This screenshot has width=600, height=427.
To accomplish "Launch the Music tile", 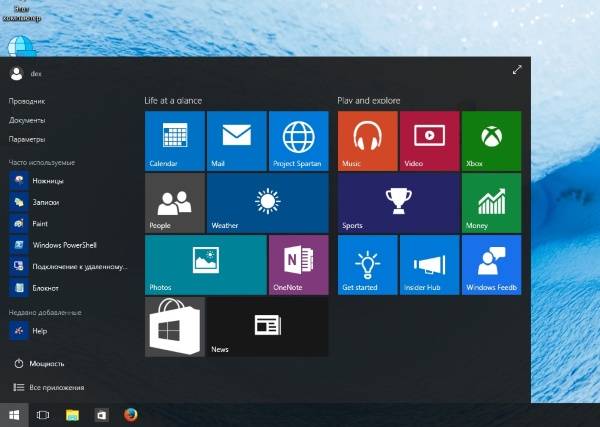I will pyautogui.click(x=368, y=141).
